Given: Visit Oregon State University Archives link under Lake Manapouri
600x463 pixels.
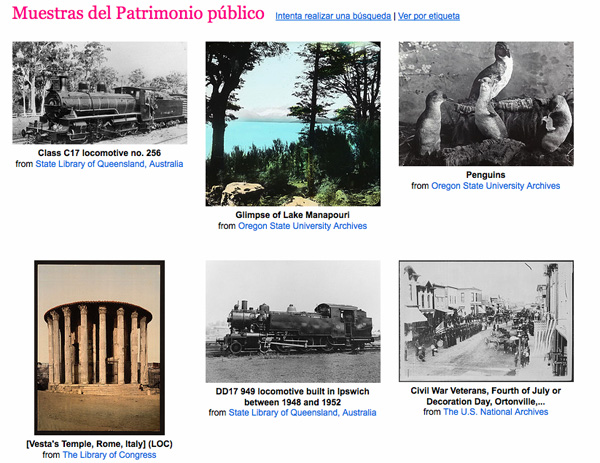Looking at the screenshot, I should 302,226.
